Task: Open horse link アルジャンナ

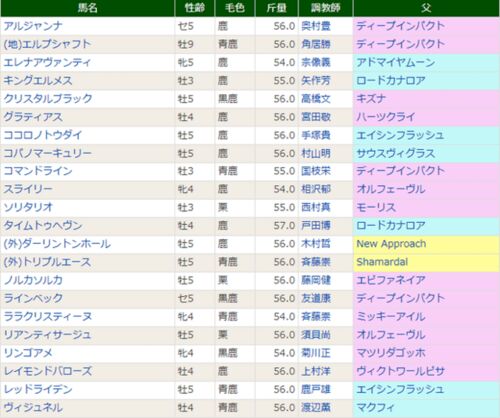Action: click(33, 26)
